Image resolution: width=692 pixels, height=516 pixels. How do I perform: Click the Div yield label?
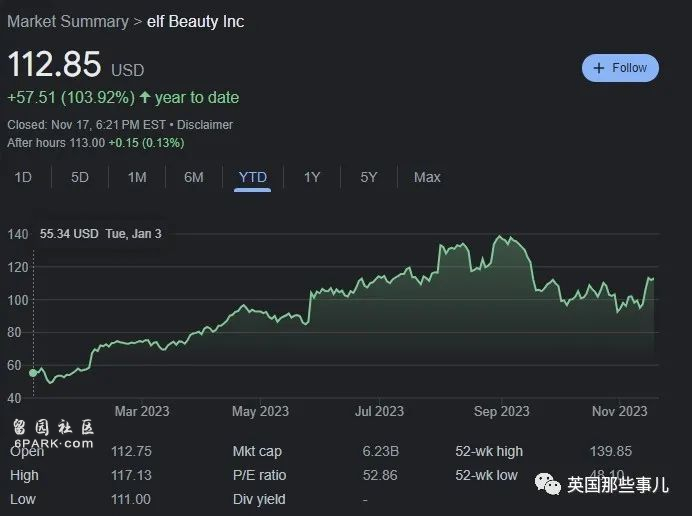coord(259,499)
